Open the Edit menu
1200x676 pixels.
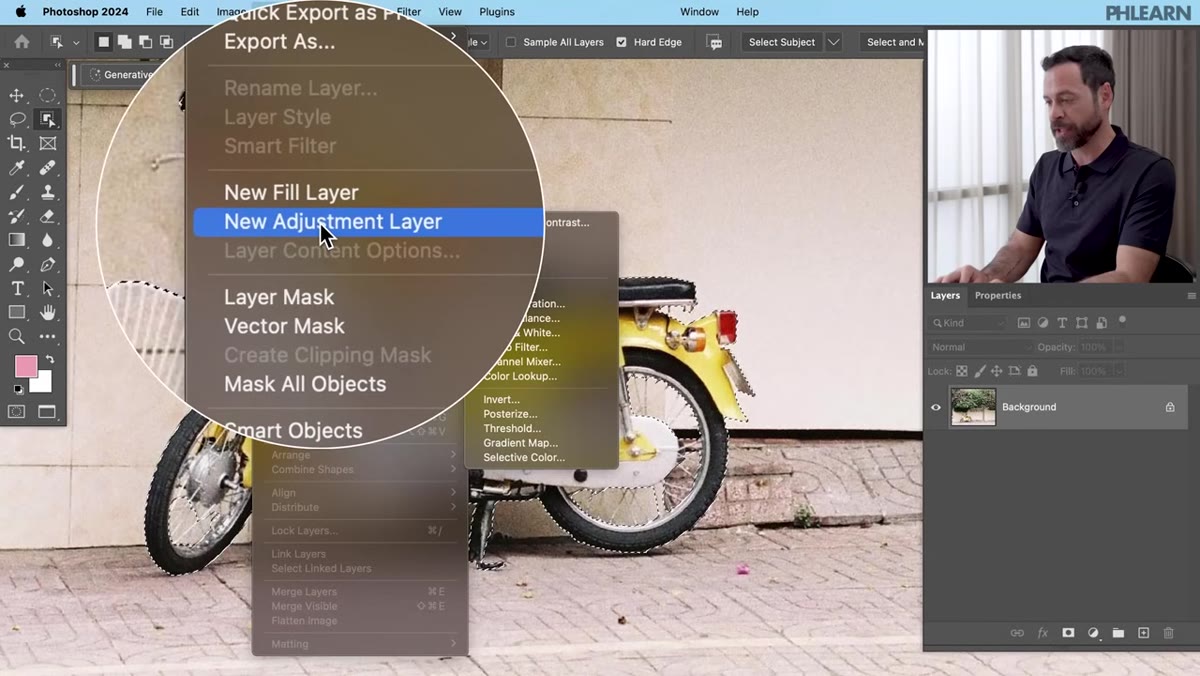pos(190,12)
